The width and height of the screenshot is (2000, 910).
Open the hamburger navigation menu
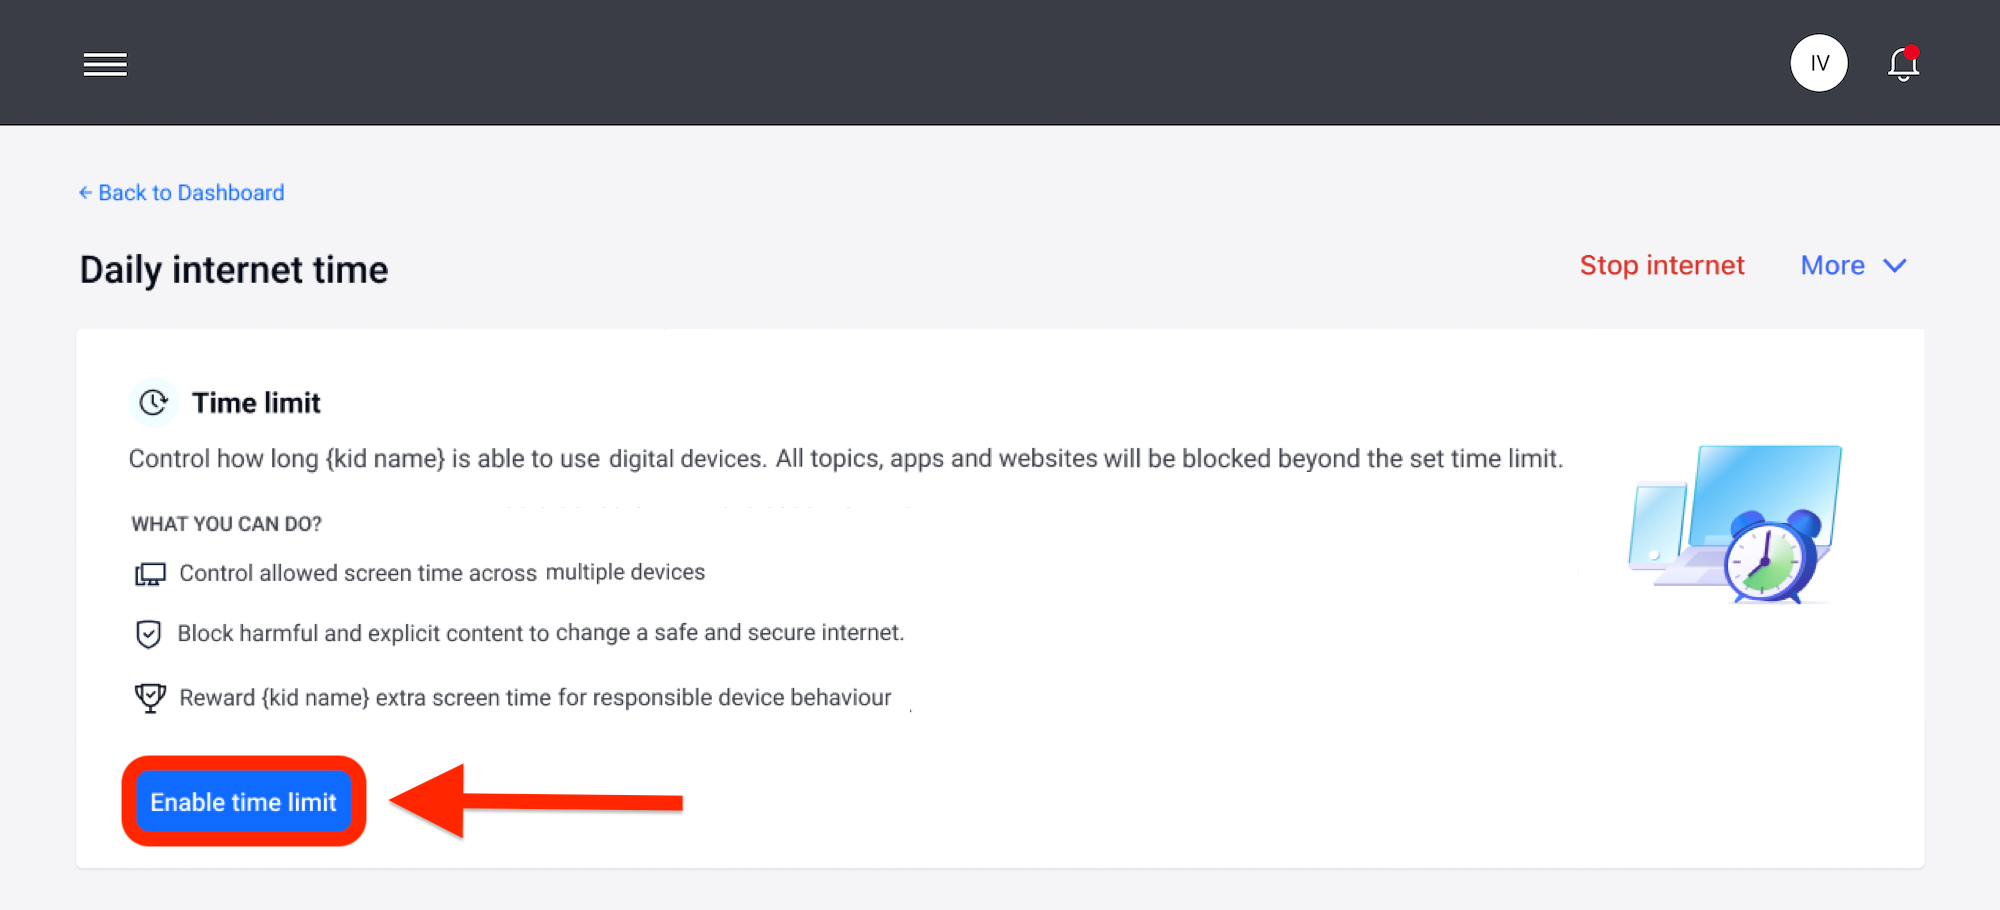click(x=105, y=63)
